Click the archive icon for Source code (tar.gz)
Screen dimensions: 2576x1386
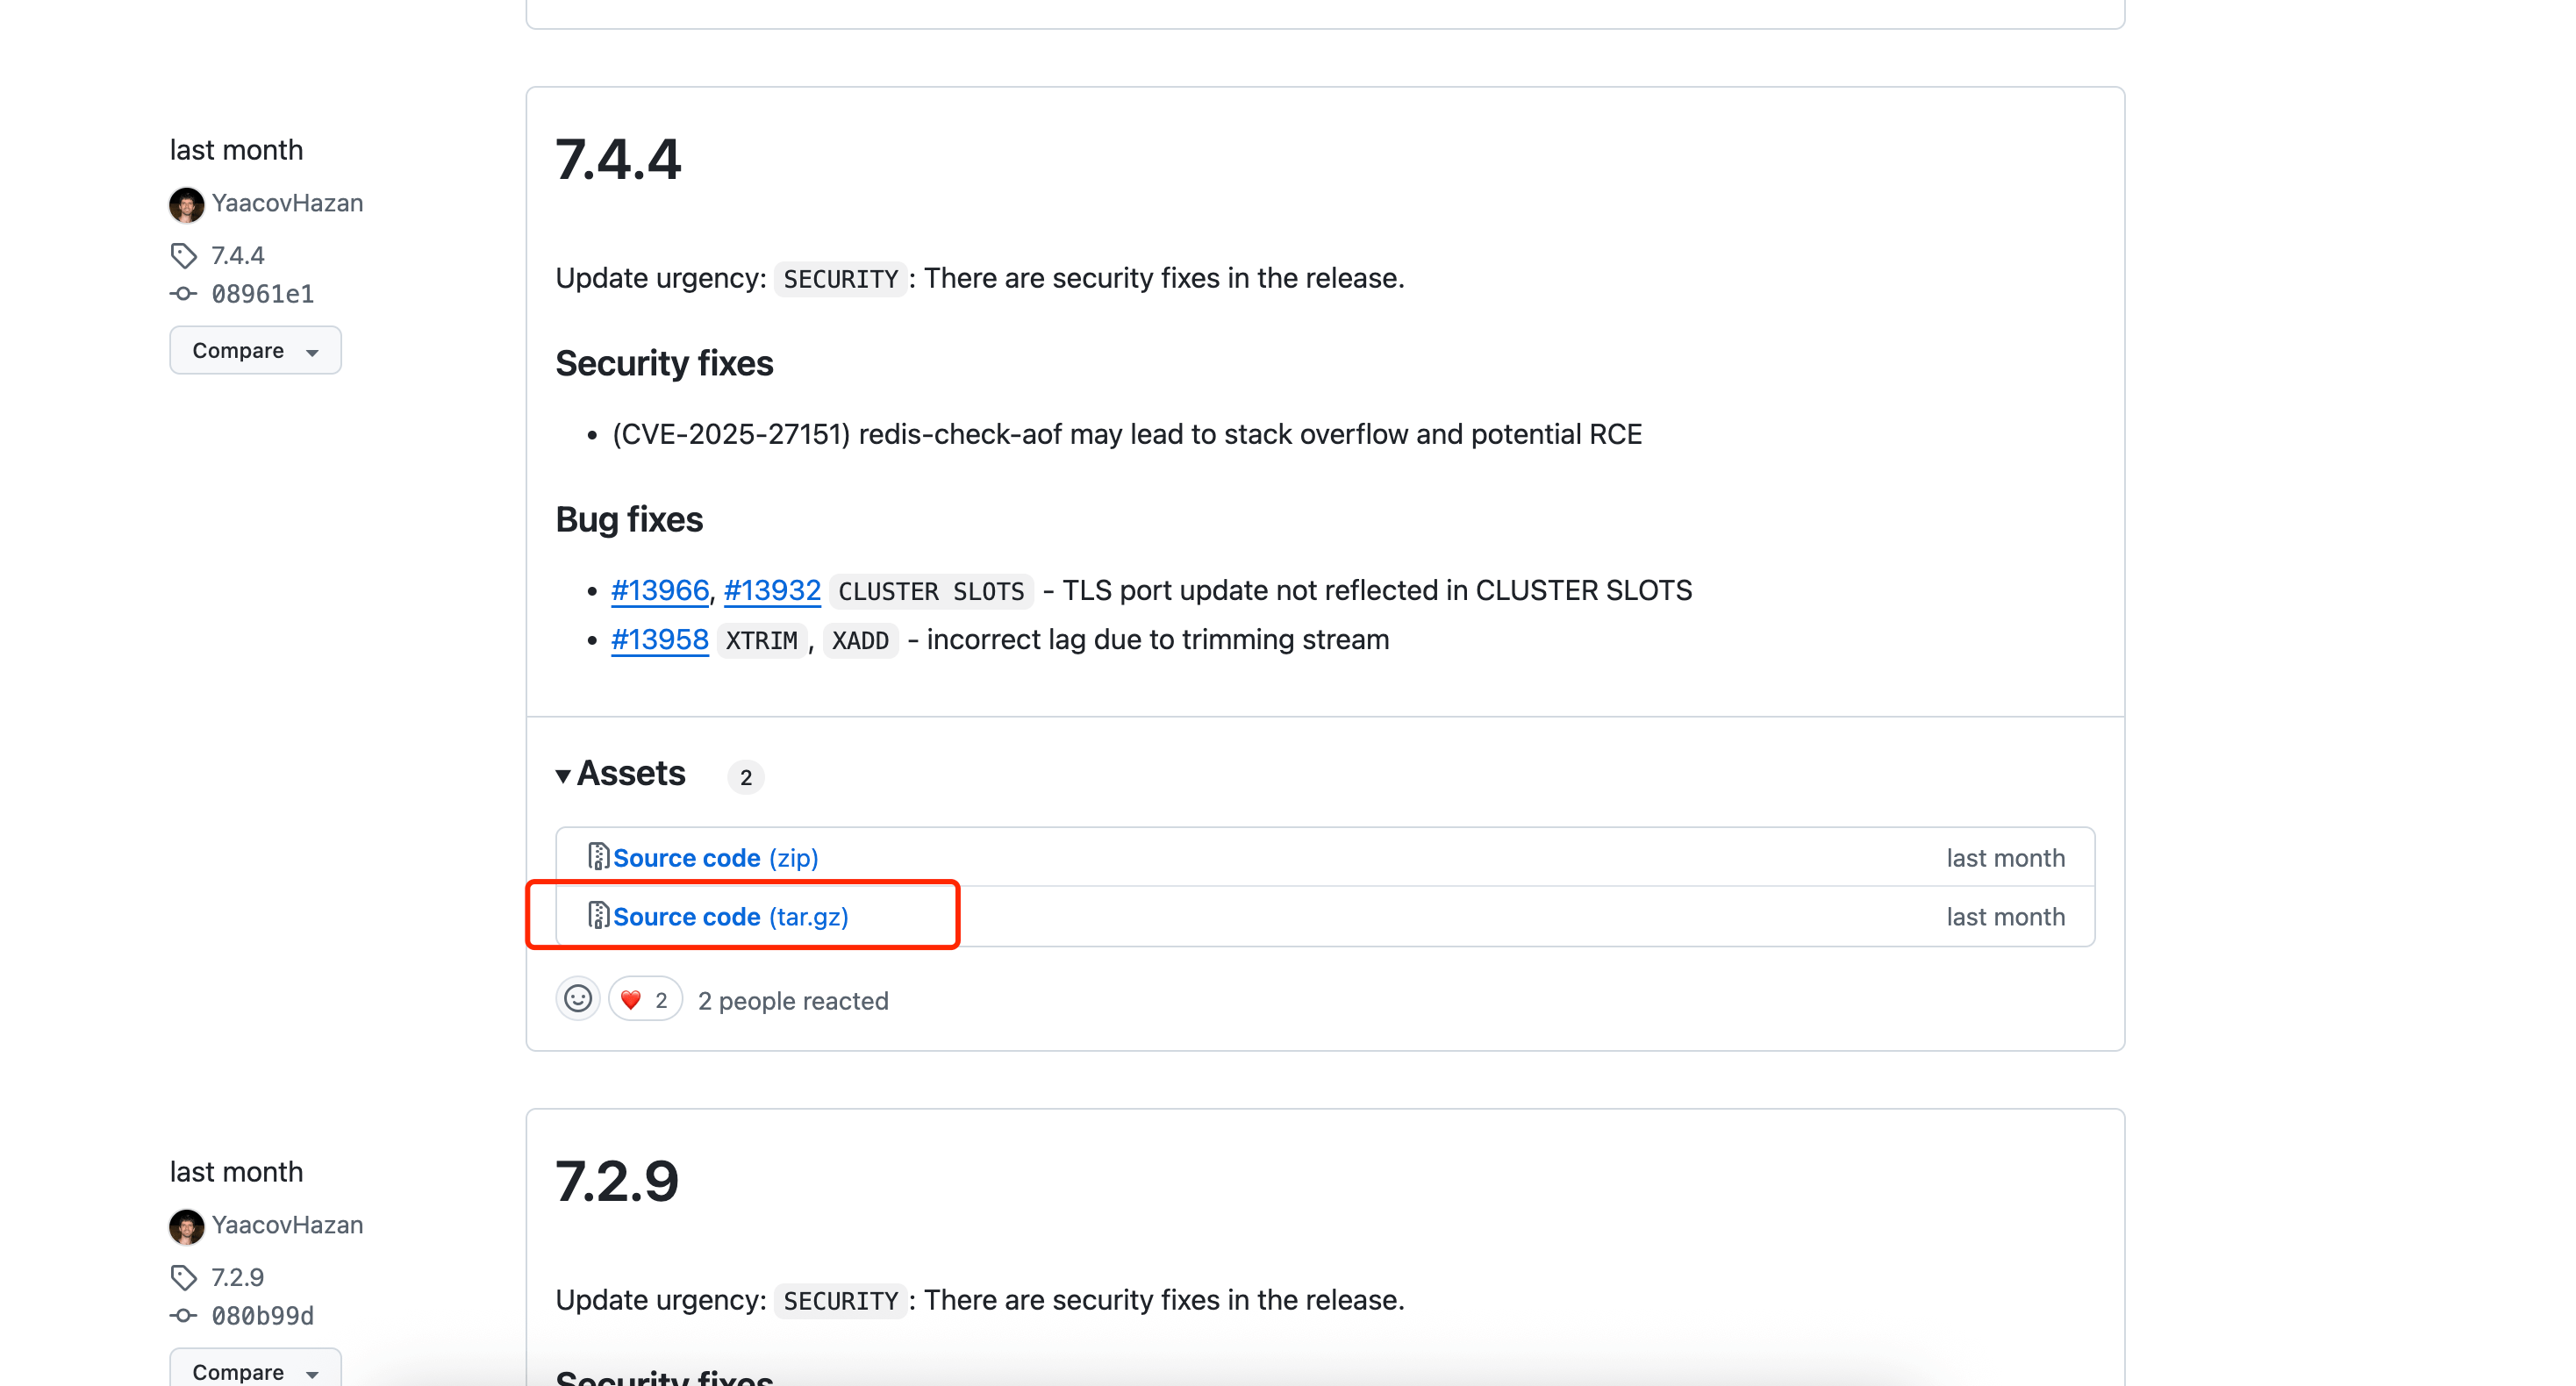pos(598,916)
